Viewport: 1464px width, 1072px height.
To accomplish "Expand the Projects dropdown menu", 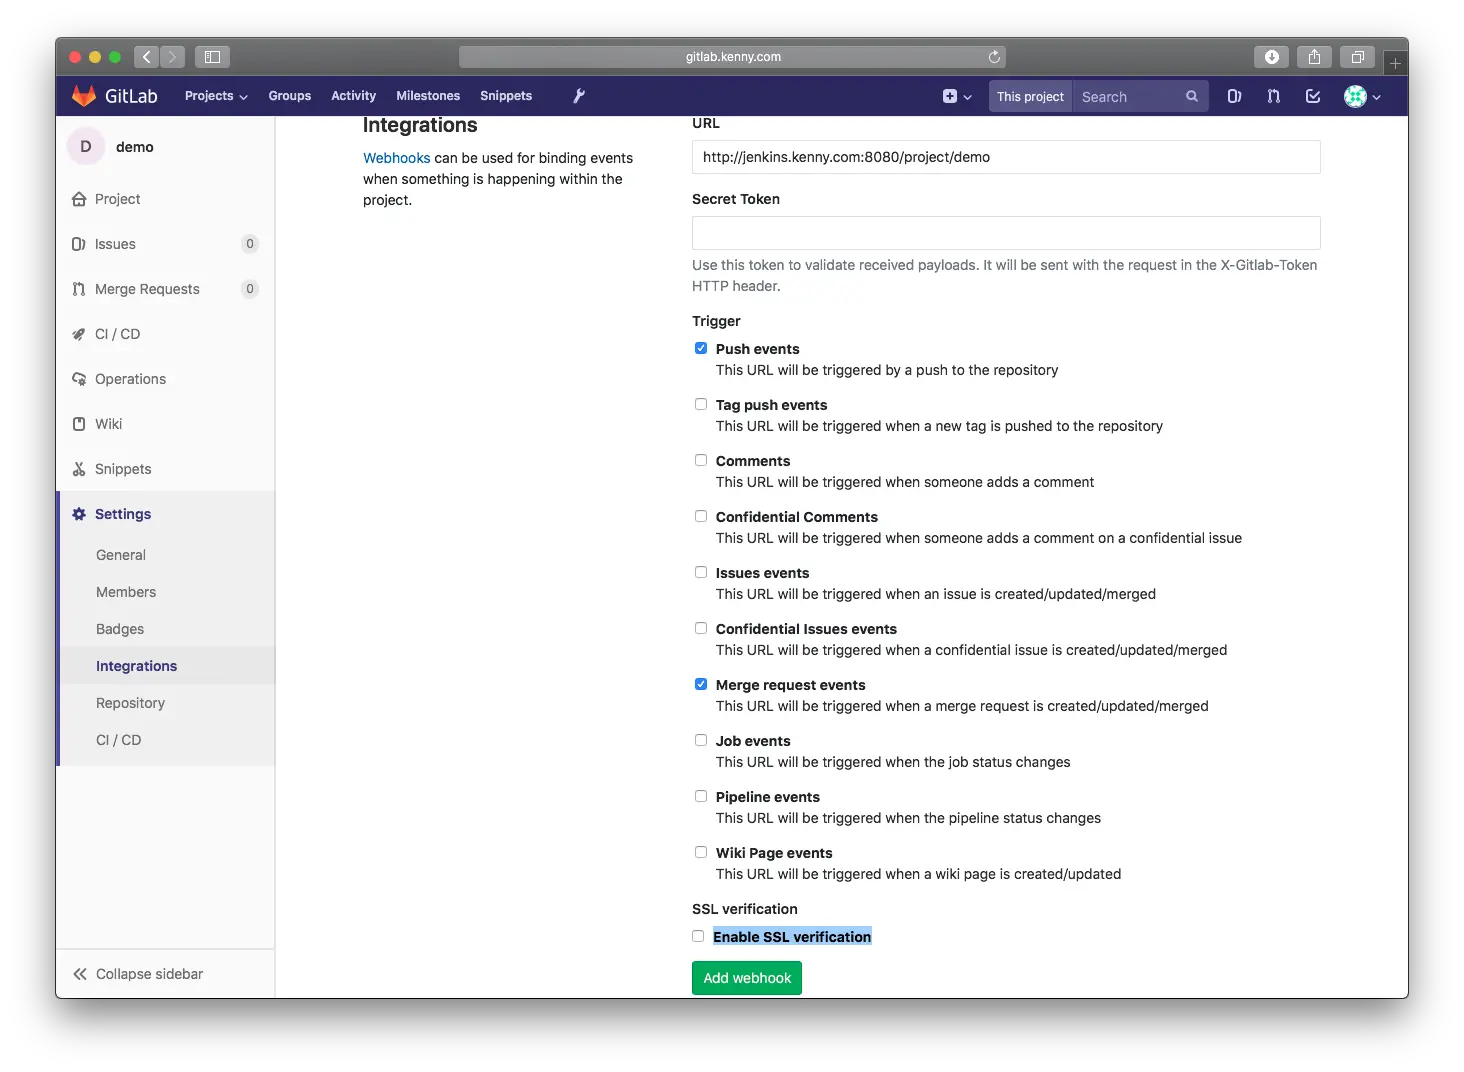I will click(x=216, y=96).
